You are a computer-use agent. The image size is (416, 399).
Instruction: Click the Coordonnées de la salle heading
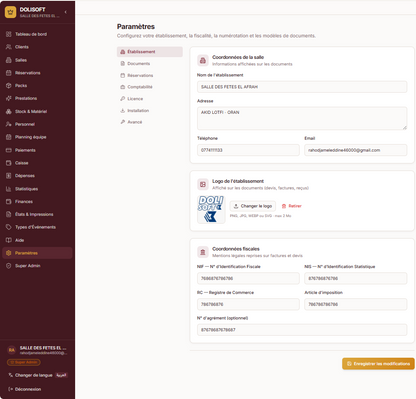coord(238,57)
